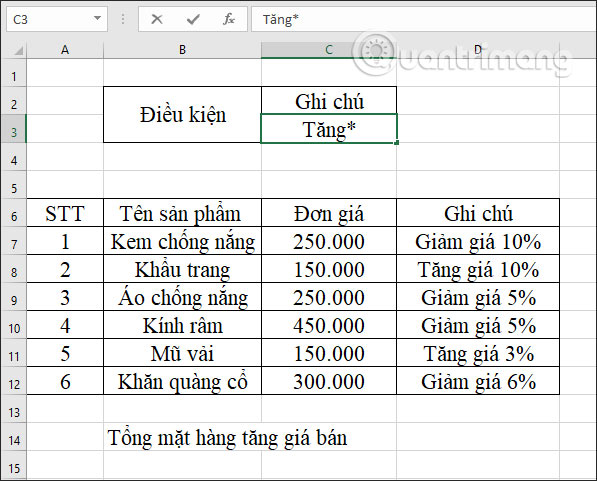Select the Giảm giá 6% cell

pos(478,381)
